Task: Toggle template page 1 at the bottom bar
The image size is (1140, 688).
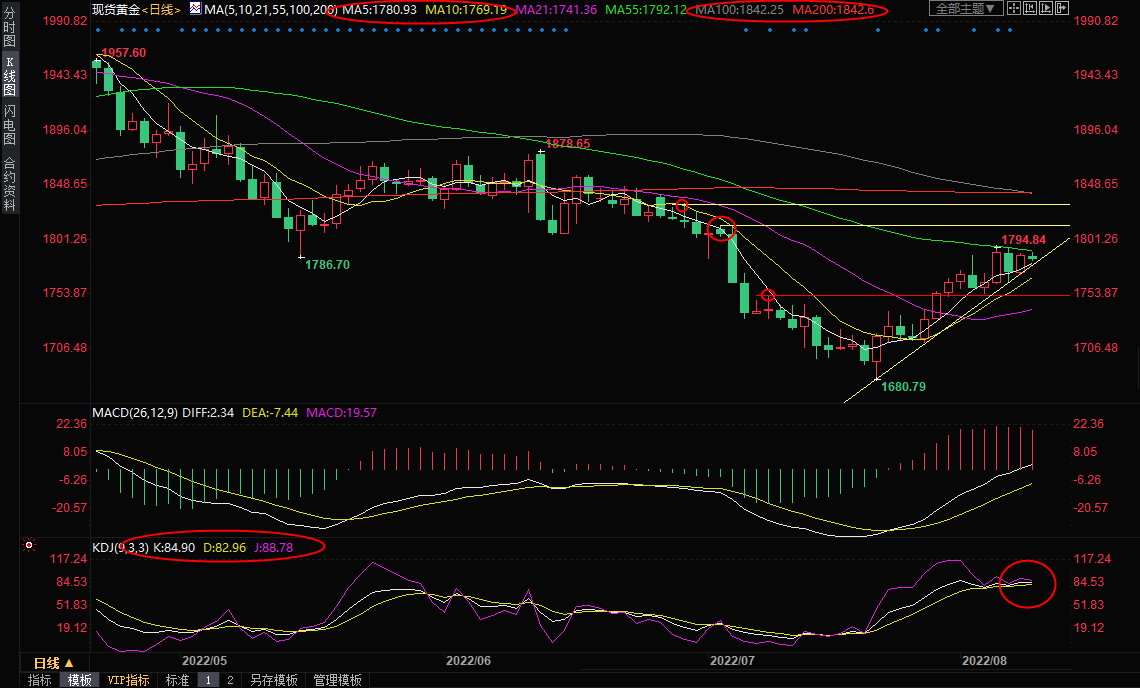Action: 208,680
